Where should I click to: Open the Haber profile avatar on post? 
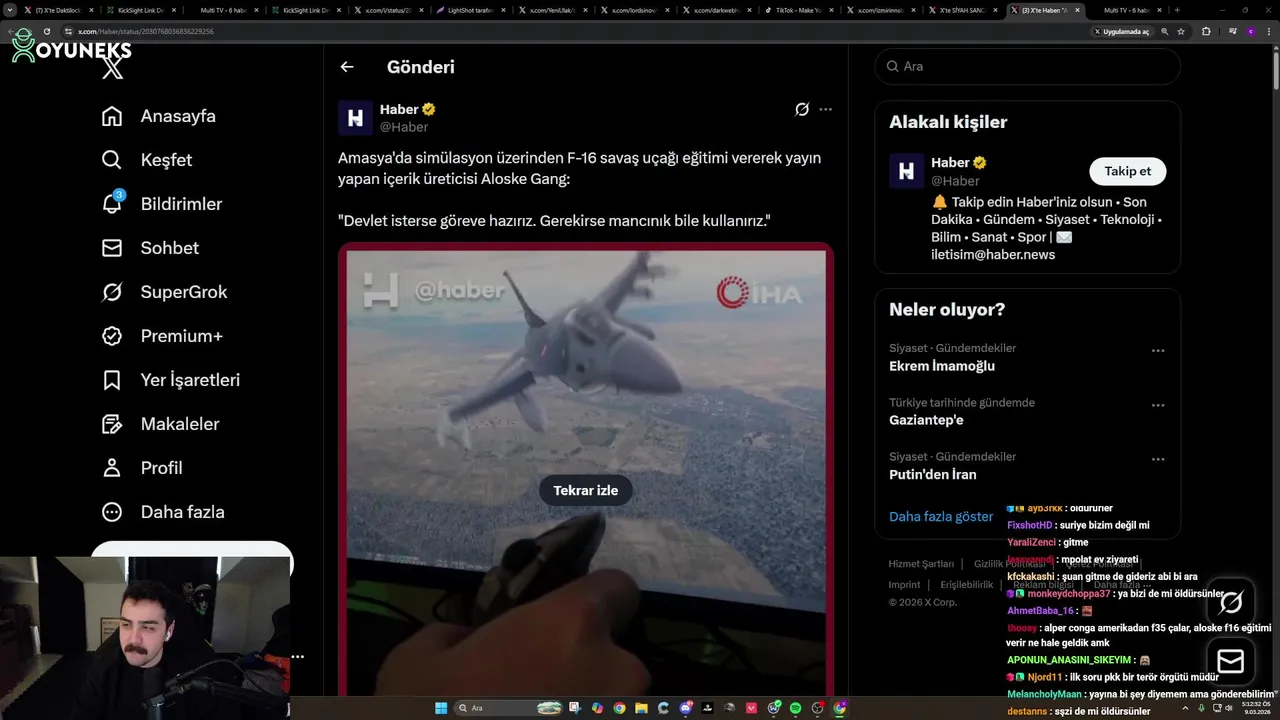[x=355, y=117]
